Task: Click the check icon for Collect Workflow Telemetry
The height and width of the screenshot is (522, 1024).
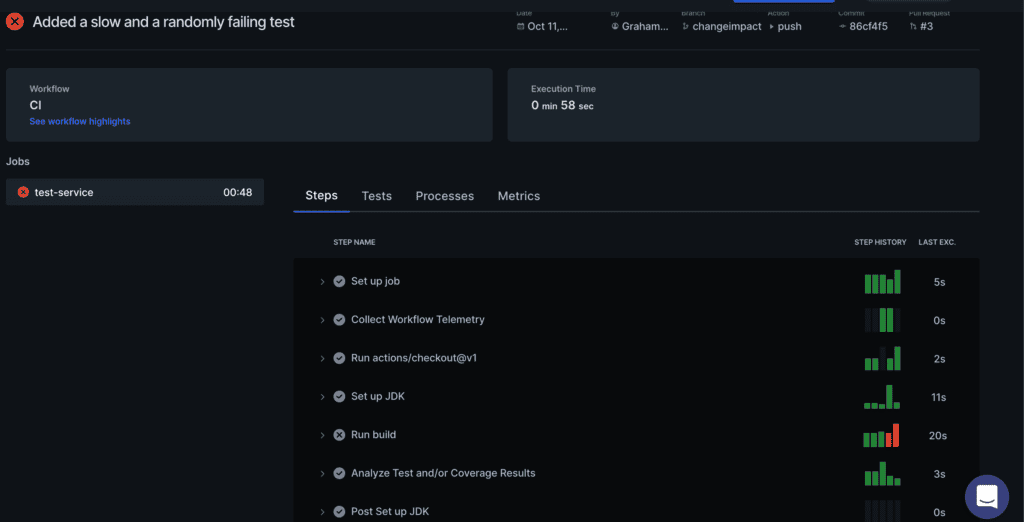Action: (x=339, y=320)
